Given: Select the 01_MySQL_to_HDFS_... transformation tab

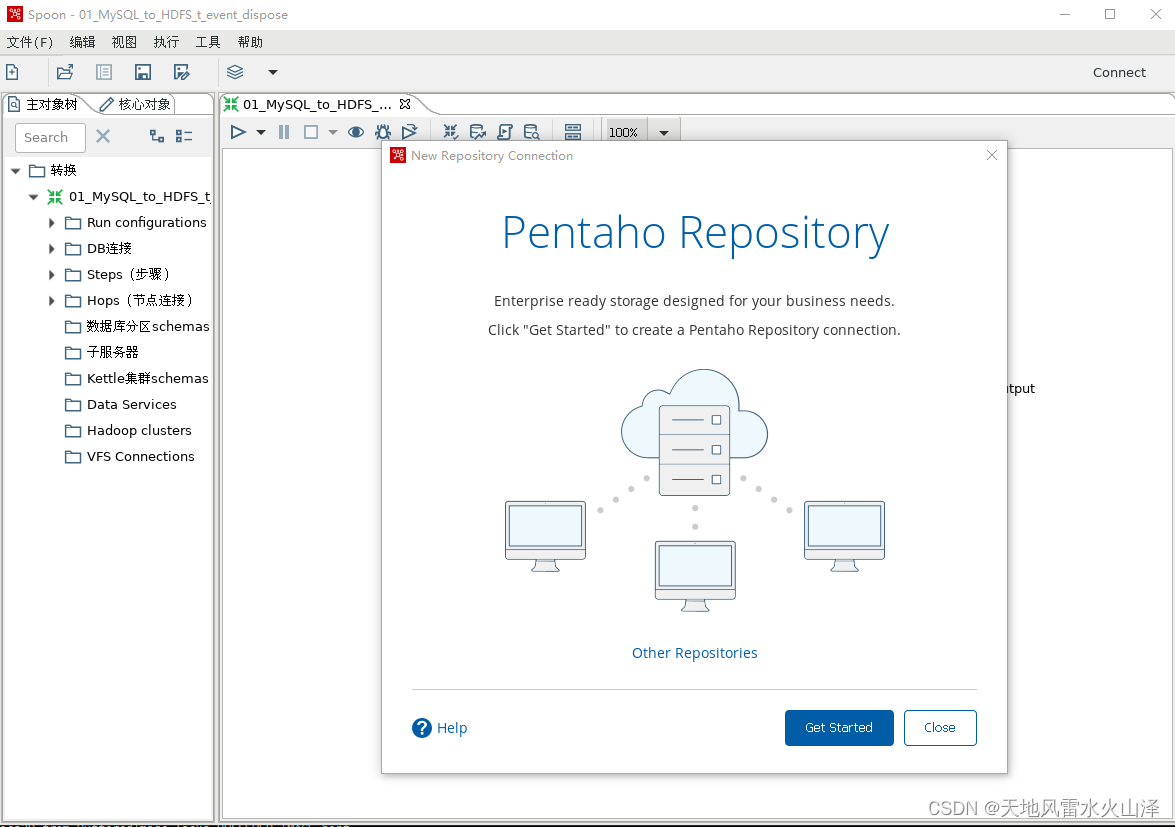Looking at the screenshot, I should coord(309,104).
